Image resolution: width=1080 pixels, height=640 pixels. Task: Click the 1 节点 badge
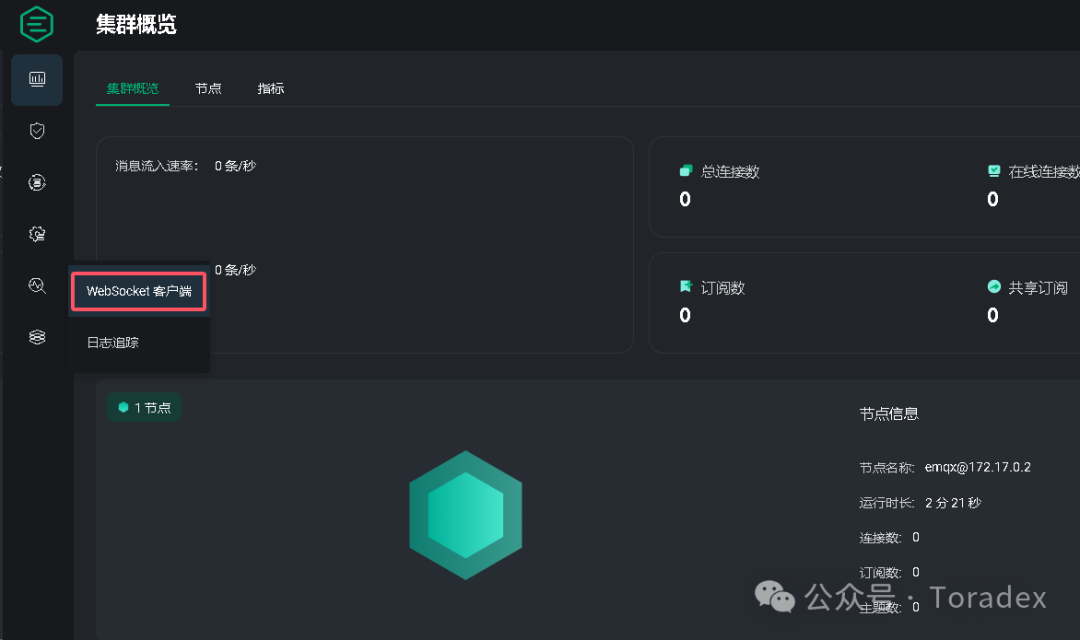pyautogui.click(x=144, y=408)
